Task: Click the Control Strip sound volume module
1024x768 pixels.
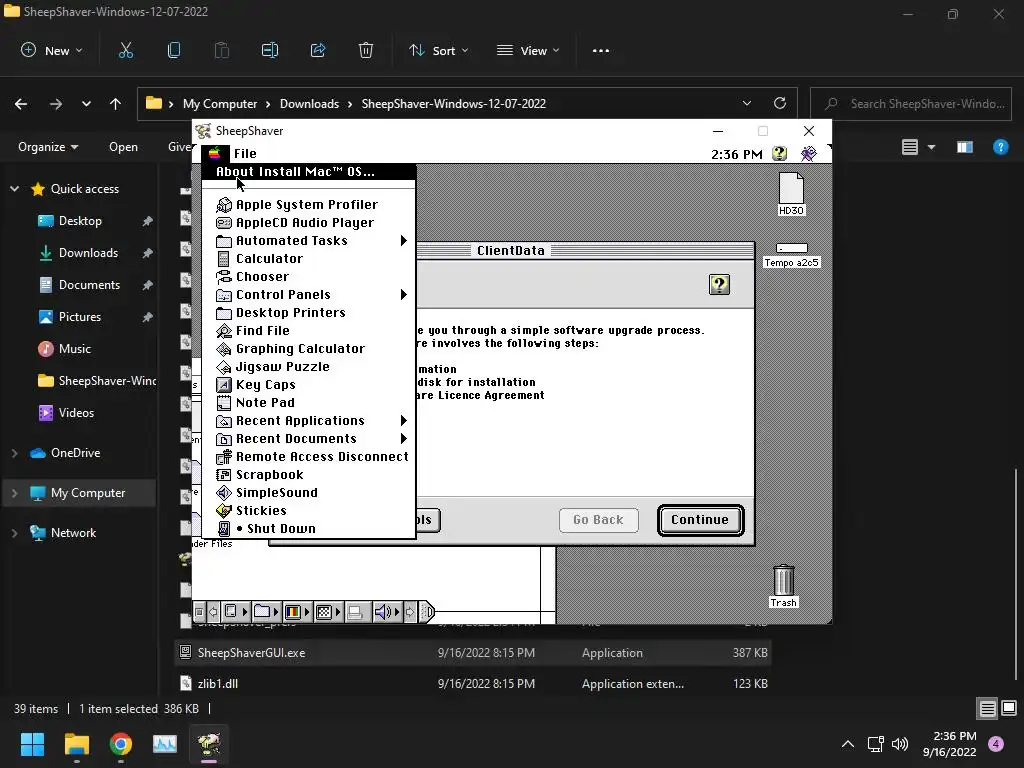Action: [387, 612]
